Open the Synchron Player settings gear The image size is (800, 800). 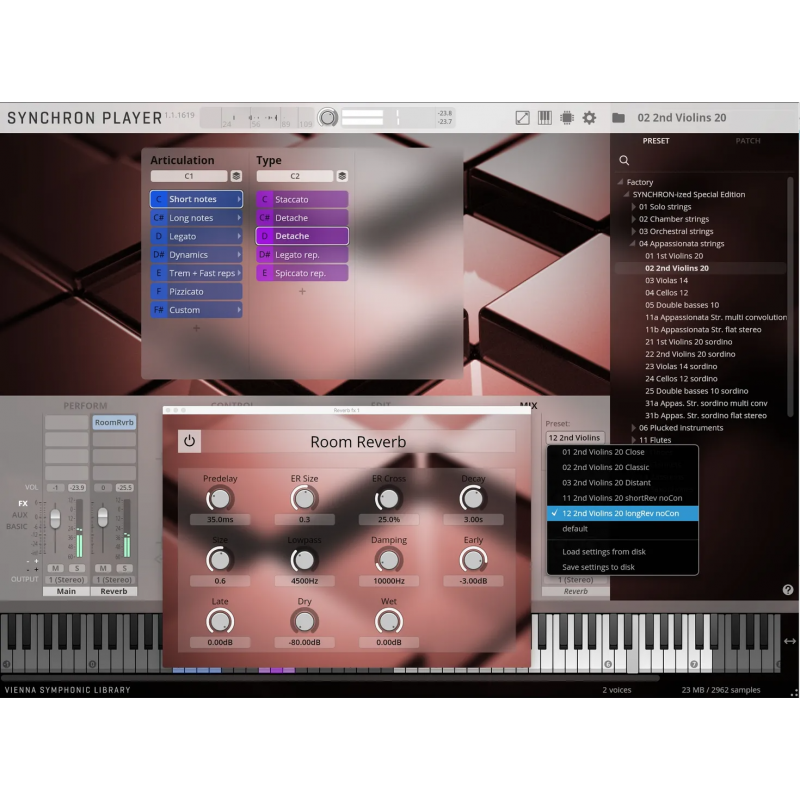(589, 117)
